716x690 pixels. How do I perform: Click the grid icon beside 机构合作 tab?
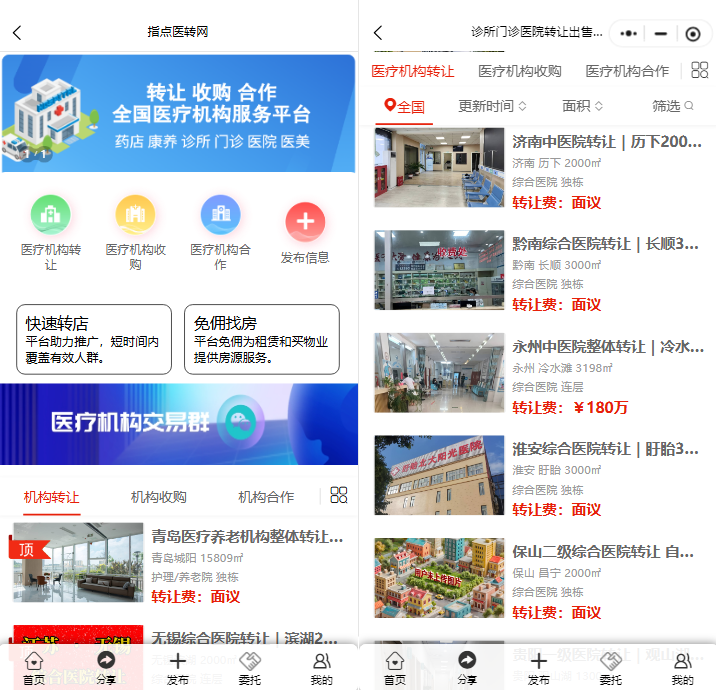pyautogui.click(x=339, y=496)
